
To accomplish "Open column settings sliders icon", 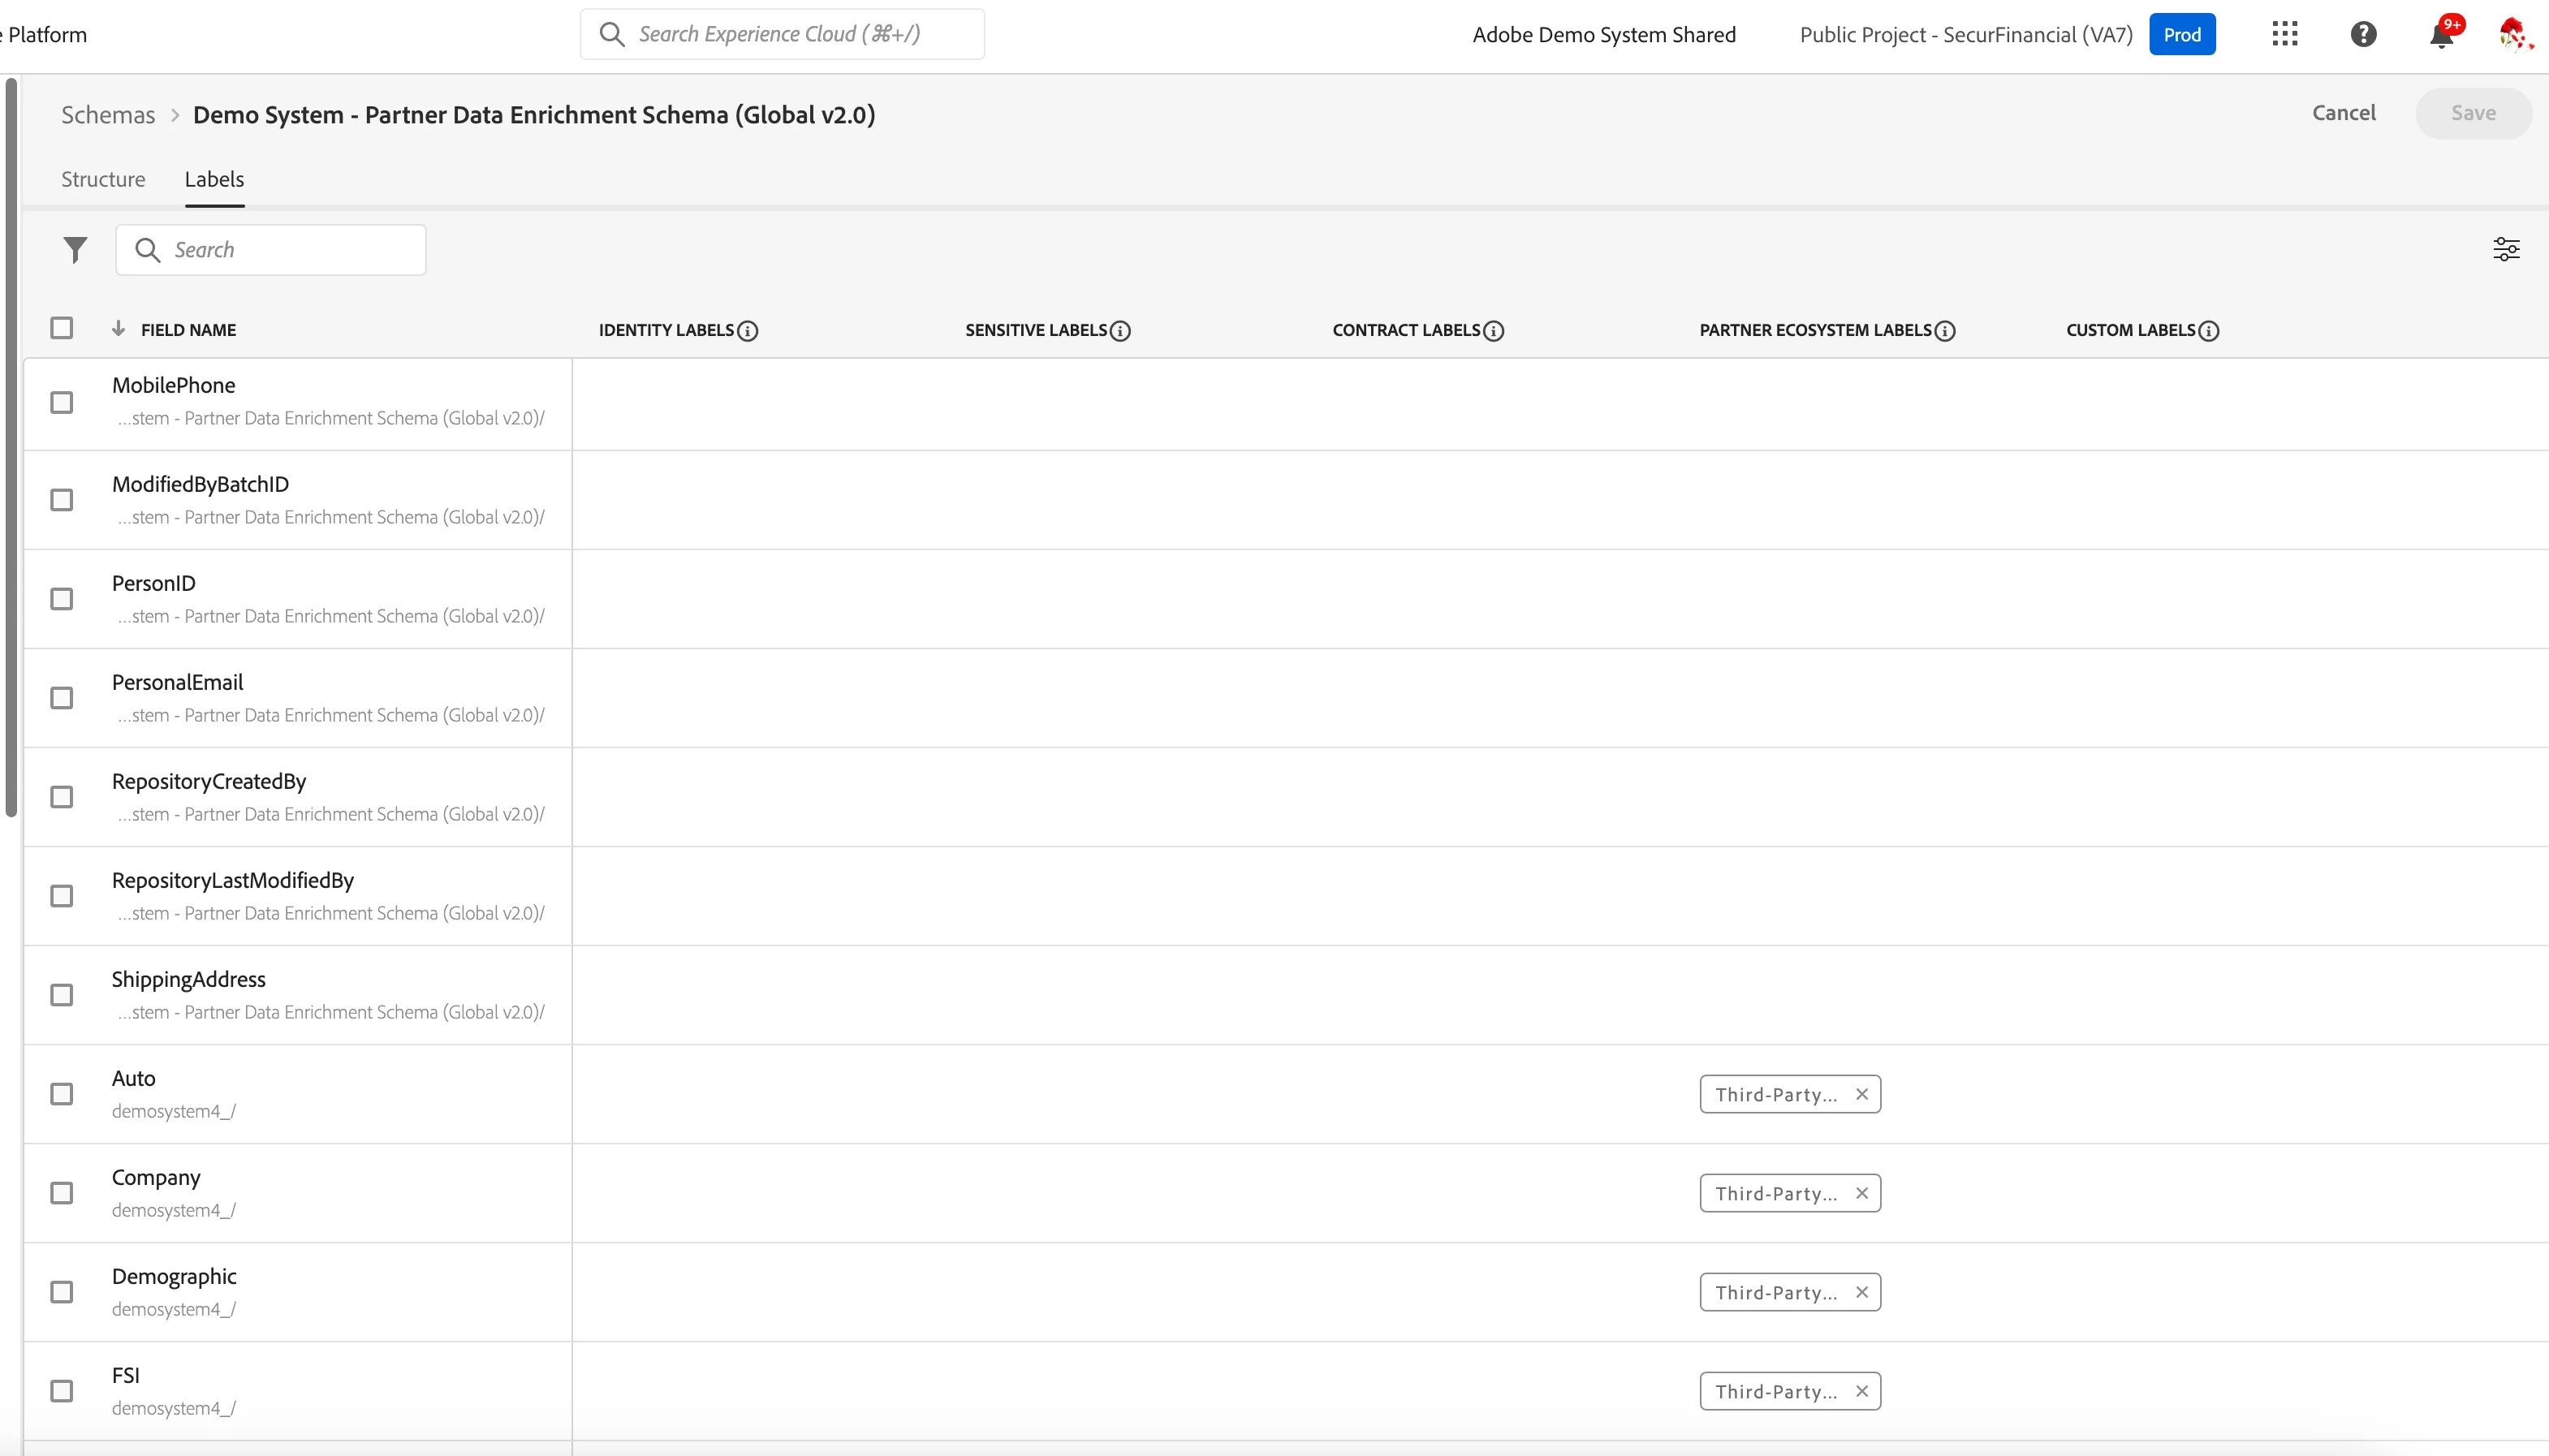I will 2506,249.
